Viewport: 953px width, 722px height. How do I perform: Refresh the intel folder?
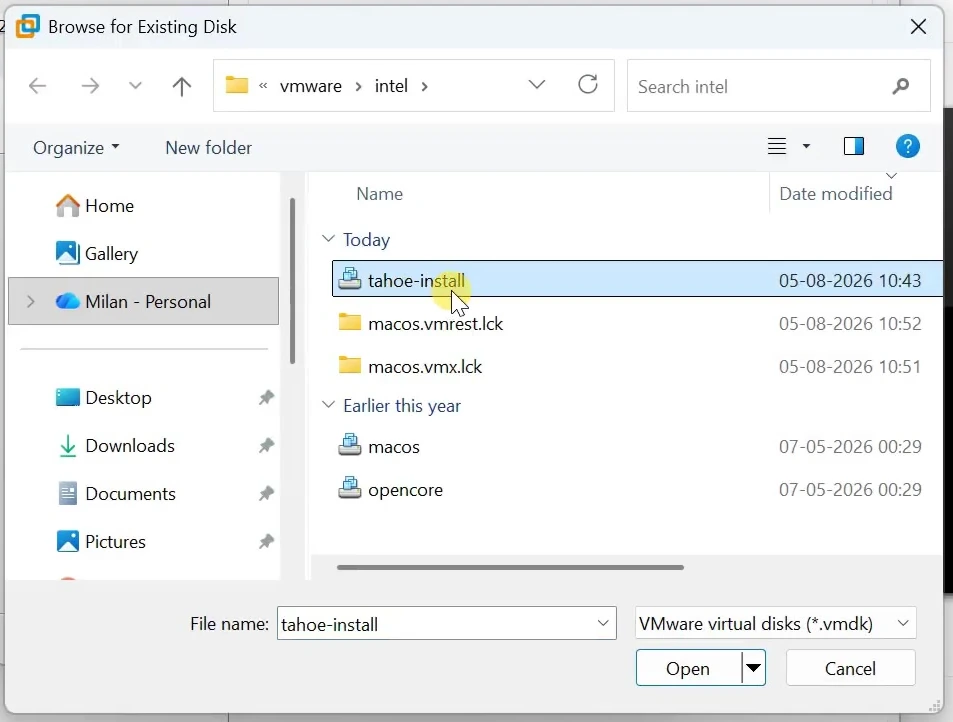click(588, 84)
